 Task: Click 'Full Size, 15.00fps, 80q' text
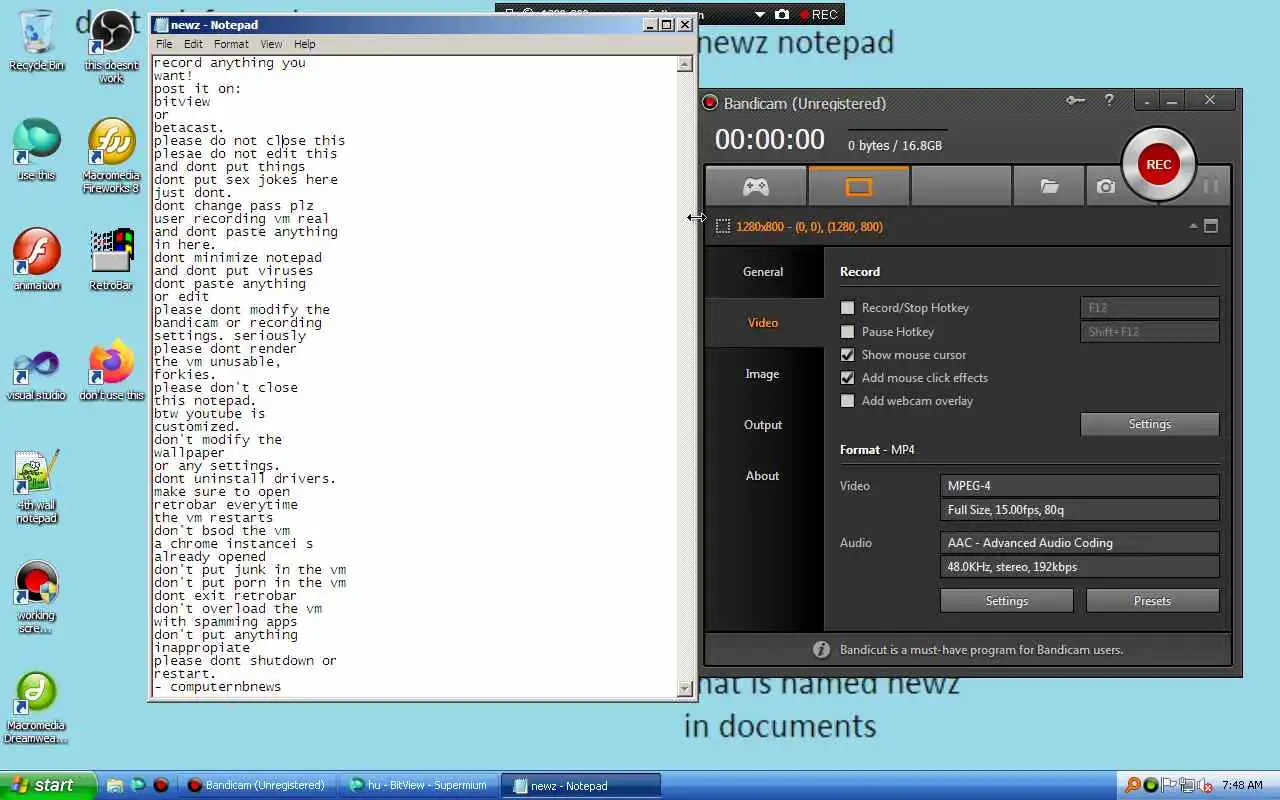tap(1006, 510)
